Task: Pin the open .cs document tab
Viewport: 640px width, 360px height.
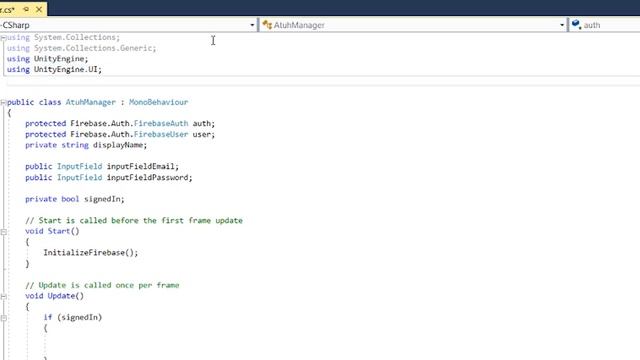Action: tap(26, 9)
